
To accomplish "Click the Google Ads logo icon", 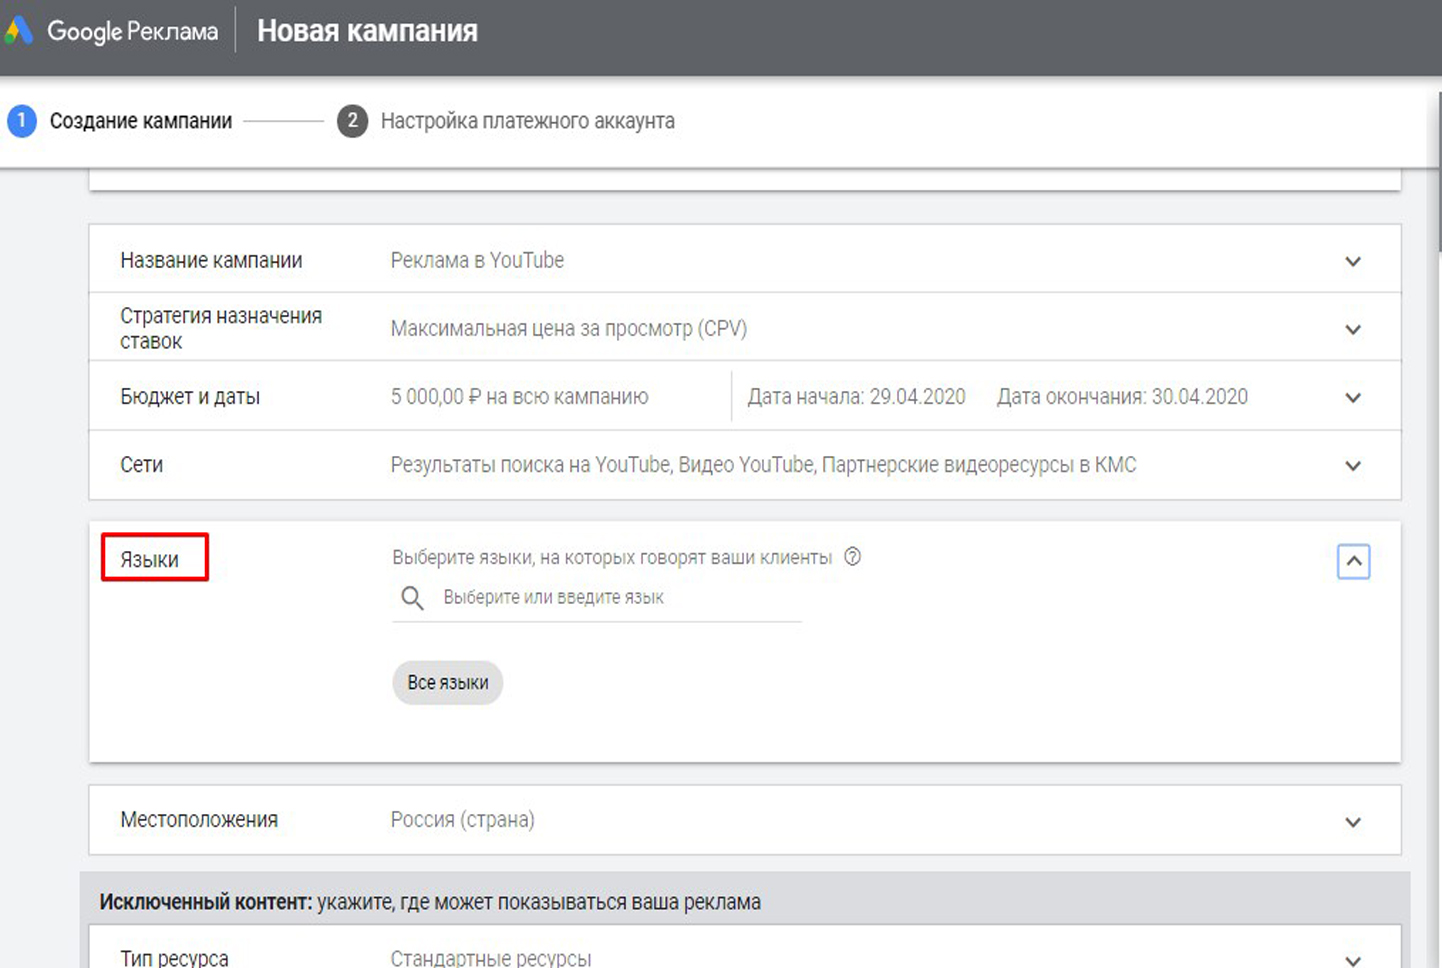I will click(19, 31).
